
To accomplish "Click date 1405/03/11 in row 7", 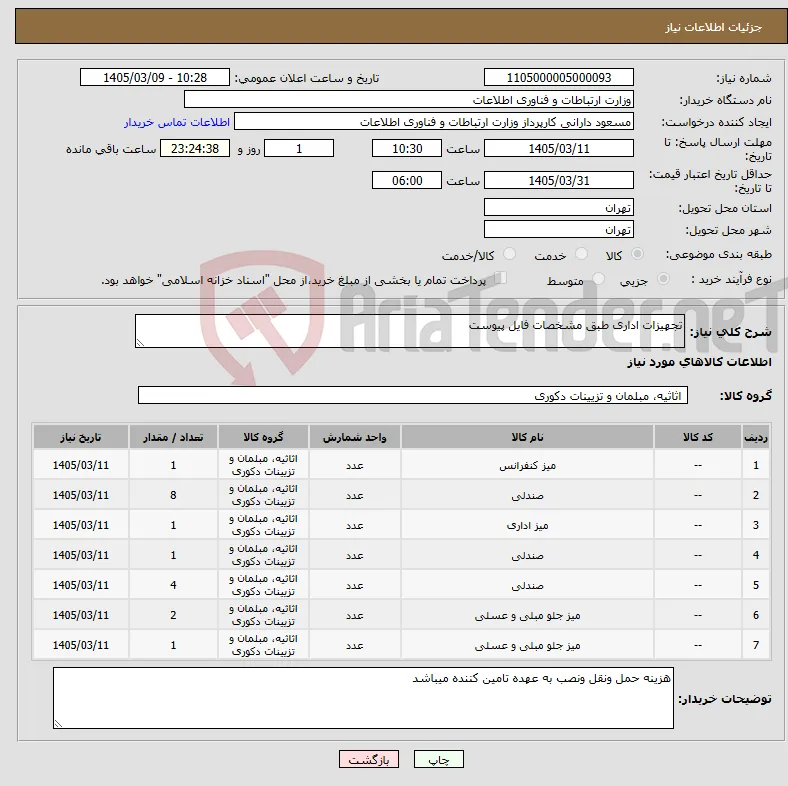I will (81, 645).
